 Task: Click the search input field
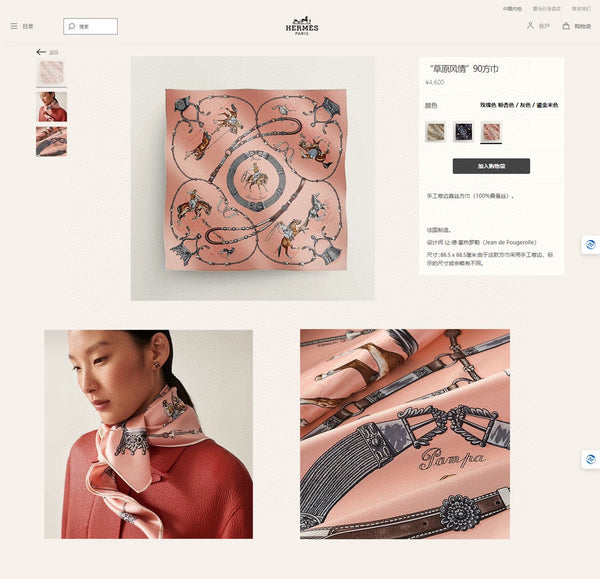point(90,26)
